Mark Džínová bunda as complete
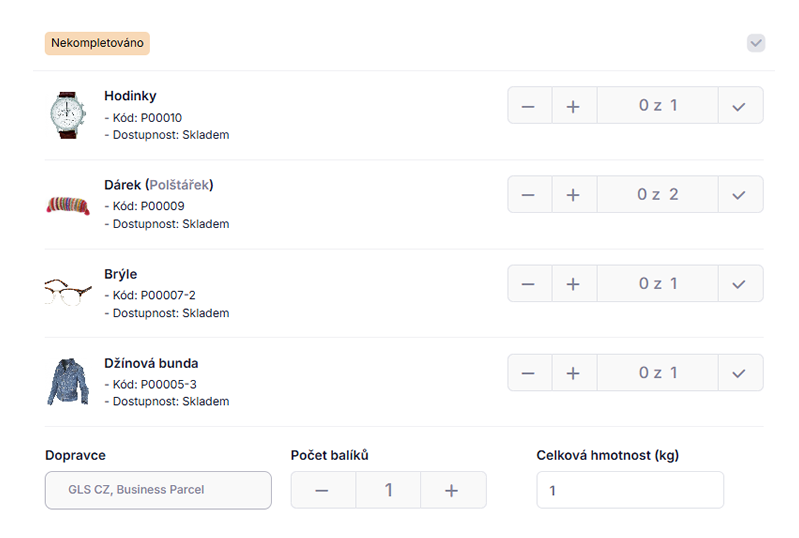 [x=740, y=373]
